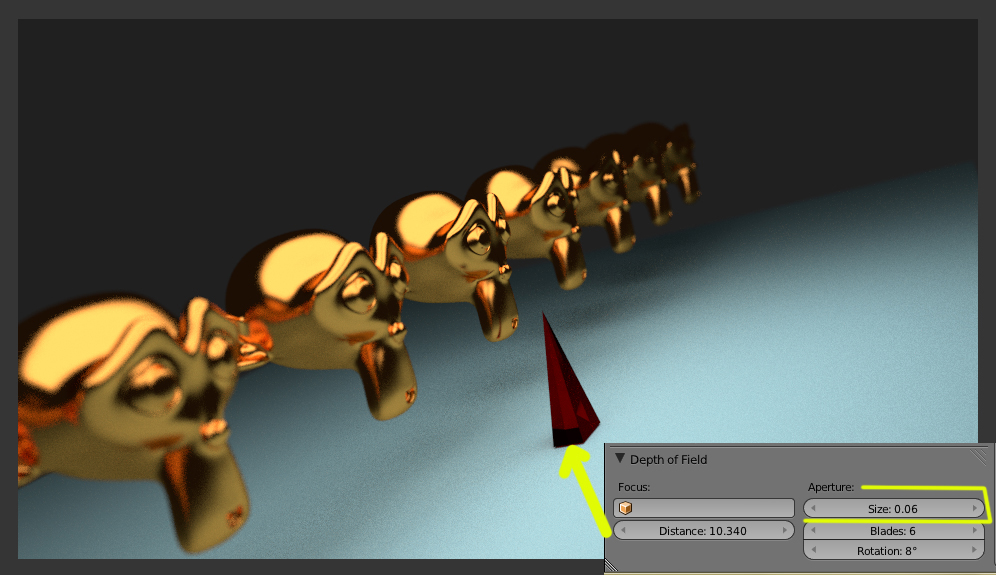Increase Distance with its right arrow
The image size is (996, 575).
[785, 531]
